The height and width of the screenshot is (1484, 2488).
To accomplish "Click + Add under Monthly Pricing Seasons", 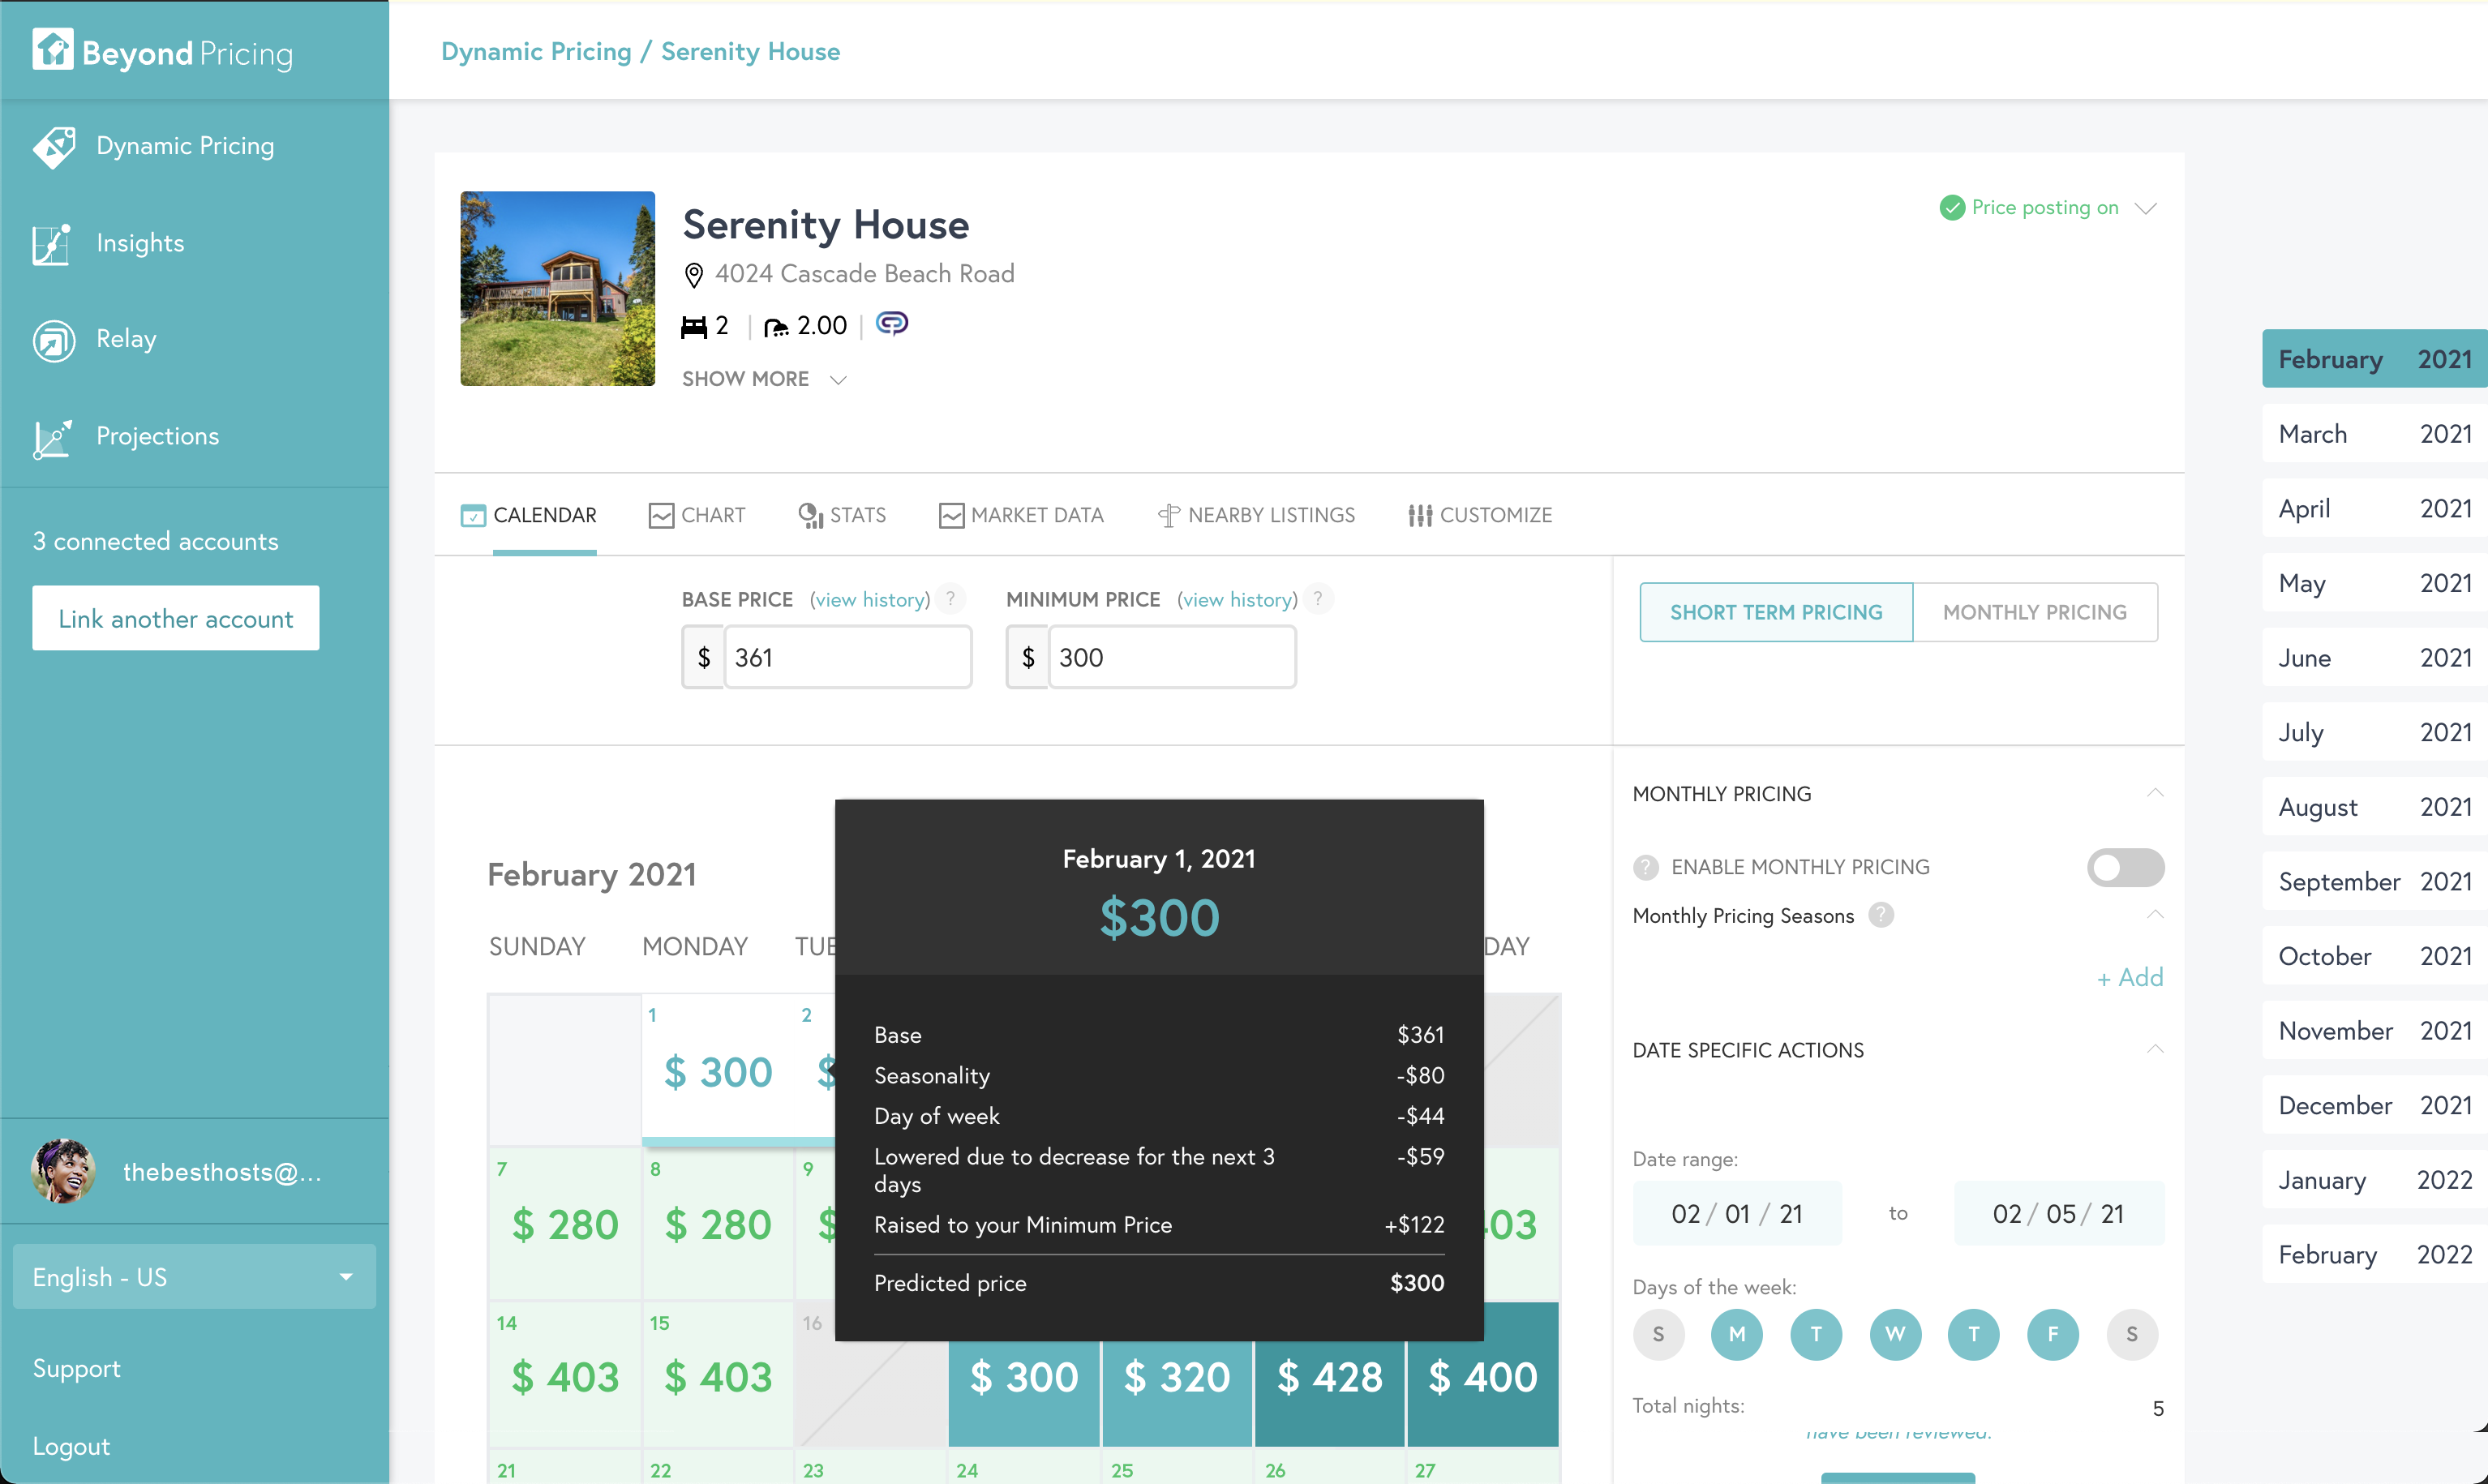I will [x=2130, y=977].
